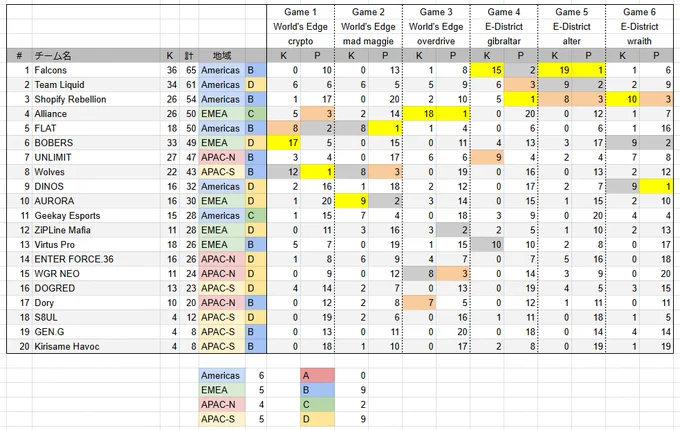This screenshot has width=680, height=430.
Task: Click the 地域 column header
Action: click(x=222, y=55)
